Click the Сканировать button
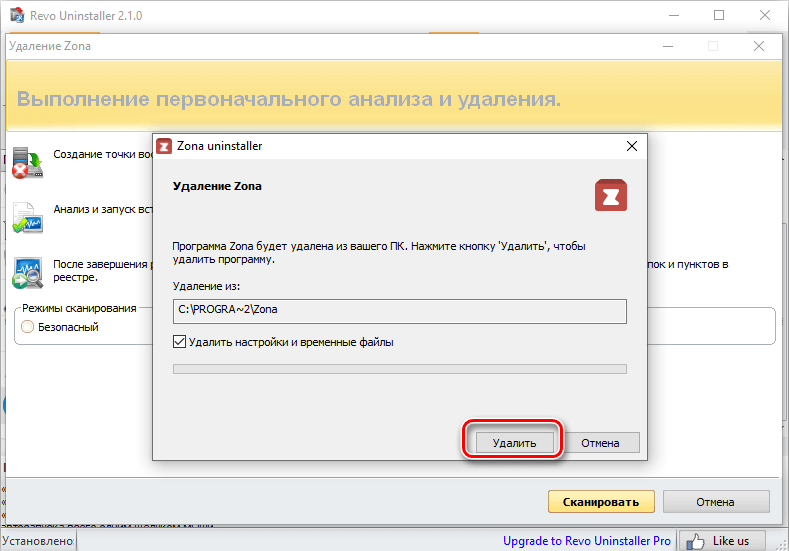Viewport: 789px width, 551px height. click(x=601, y=502)
